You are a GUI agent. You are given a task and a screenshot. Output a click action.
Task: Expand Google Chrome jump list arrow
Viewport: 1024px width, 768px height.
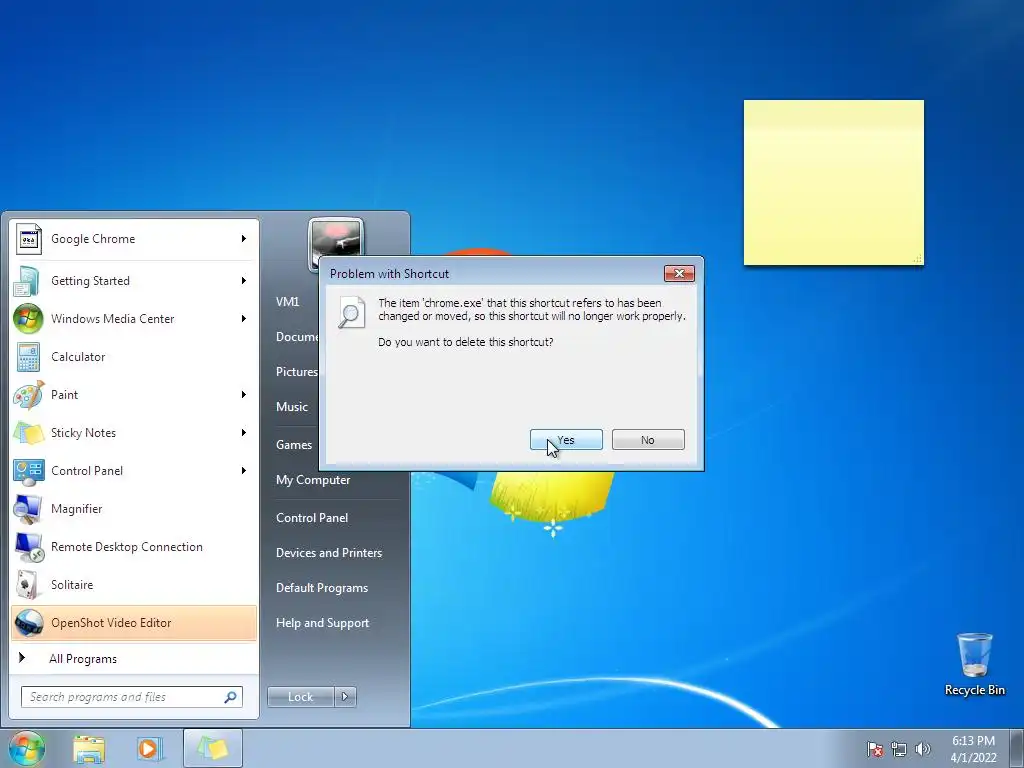[x=244, y=239]
